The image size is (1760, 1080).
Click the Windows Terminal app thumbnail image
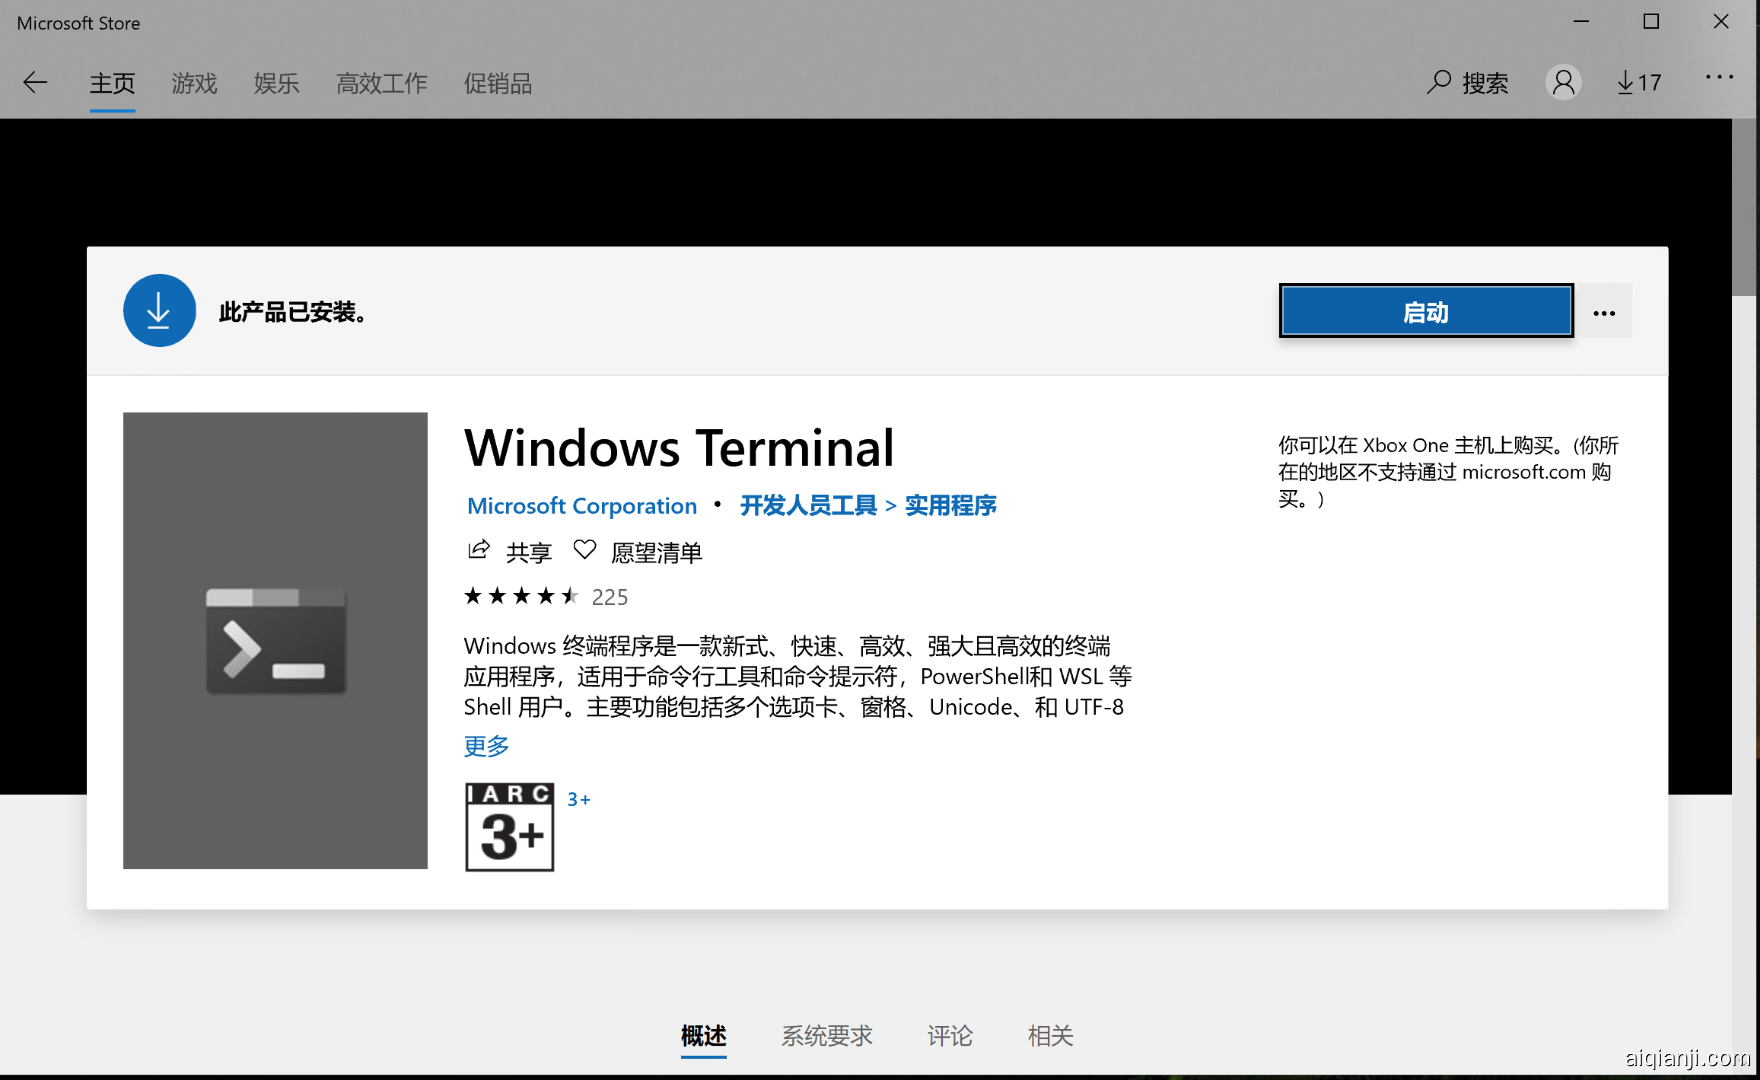coord(275,640)
